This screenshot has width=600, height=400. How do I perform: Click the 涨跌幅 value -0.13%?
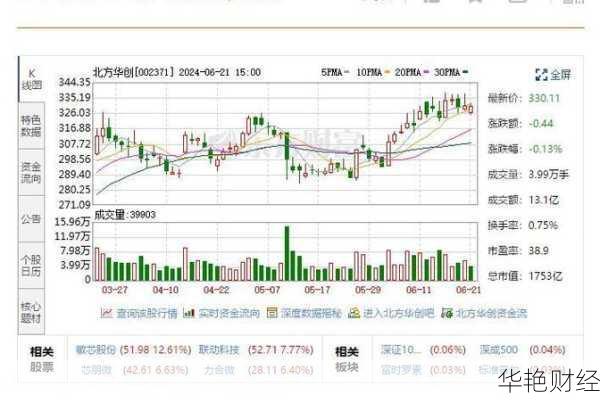tap(545, 149)
